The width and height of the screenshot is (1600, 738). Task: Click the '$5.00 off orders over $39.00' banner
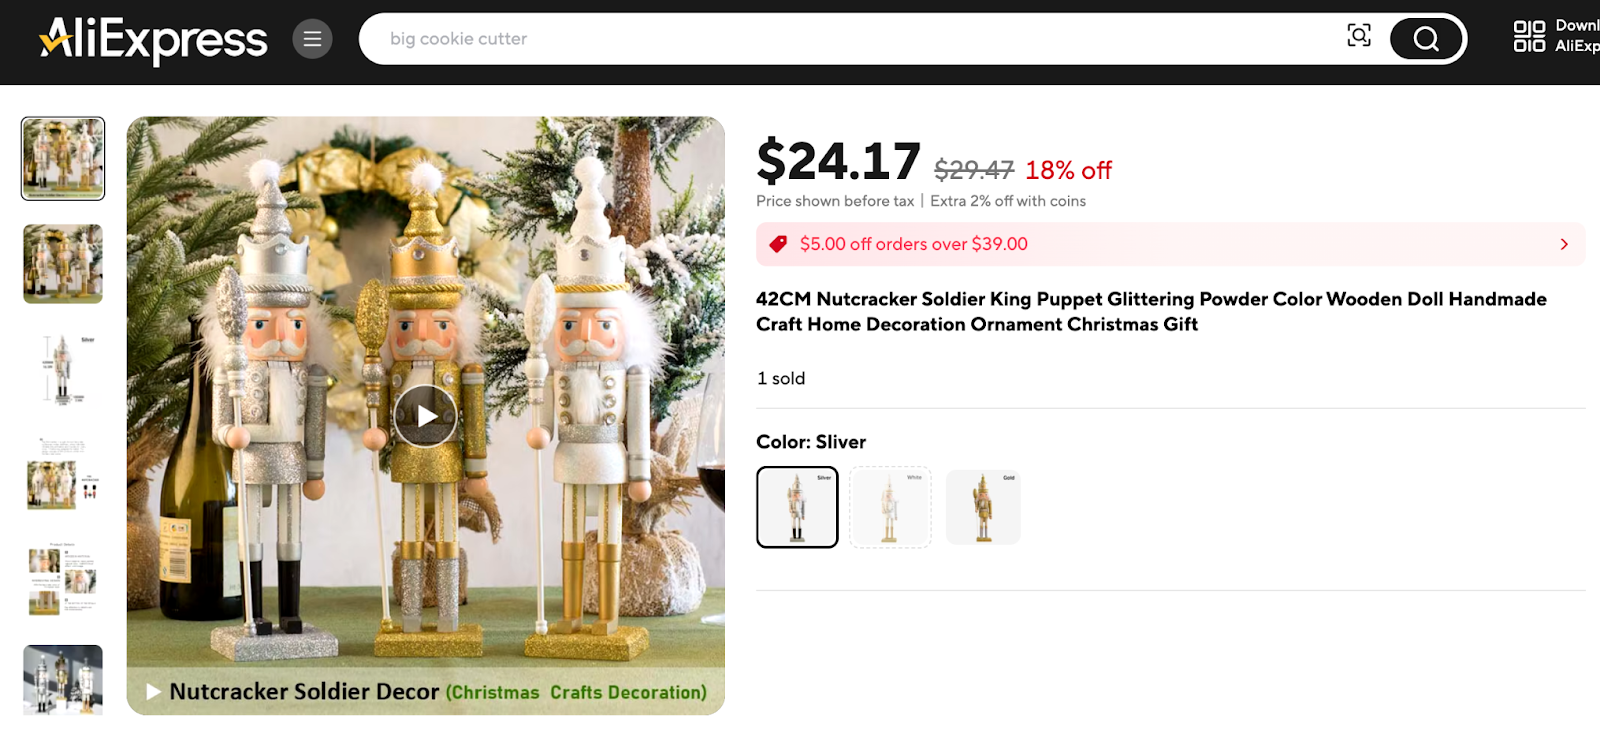pos(1100,243)
